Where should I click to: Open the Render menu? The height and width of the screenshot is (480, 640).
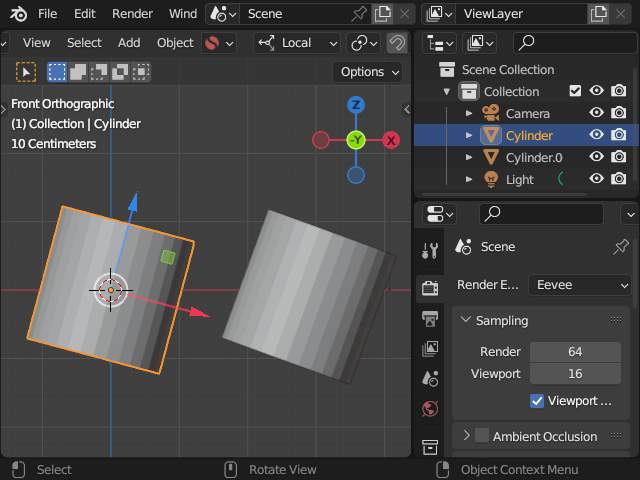132,14
